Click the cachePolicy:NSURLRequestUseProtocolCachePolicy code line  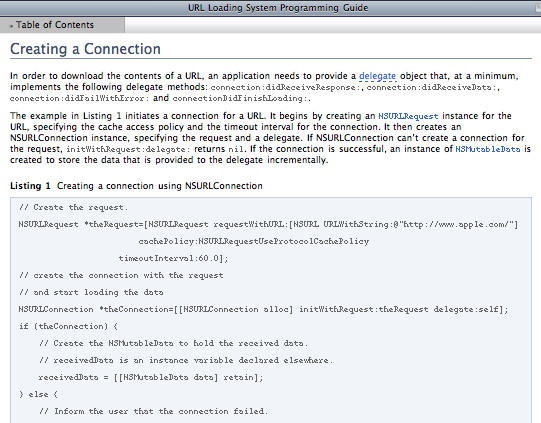click(254, 242)
